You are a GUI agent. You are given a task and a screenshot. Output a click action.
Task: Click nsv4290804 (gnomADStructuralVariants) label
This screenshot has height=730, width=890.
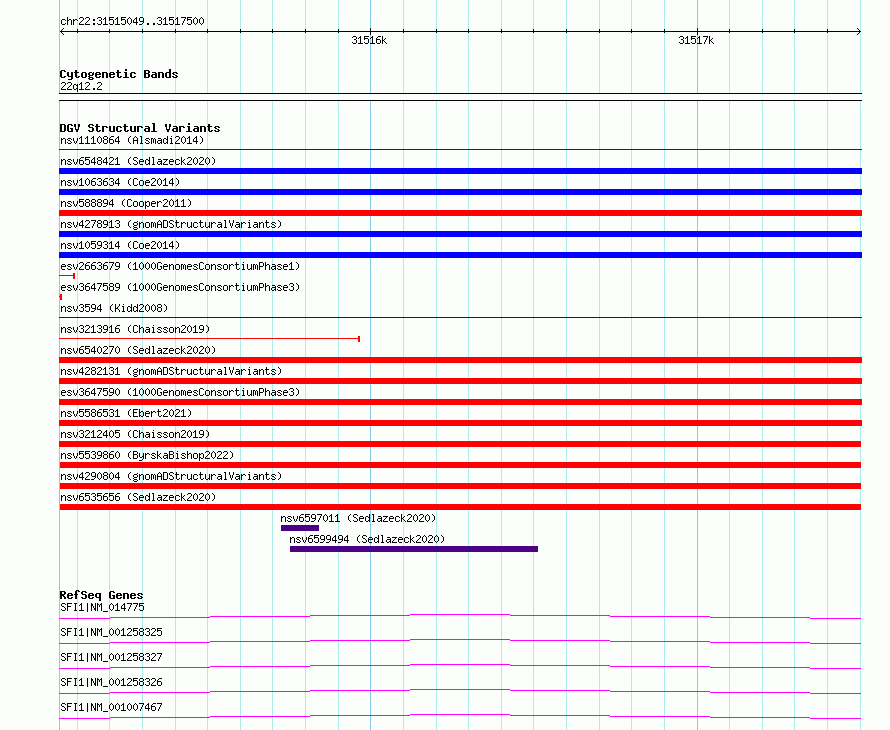click(171, 476)
